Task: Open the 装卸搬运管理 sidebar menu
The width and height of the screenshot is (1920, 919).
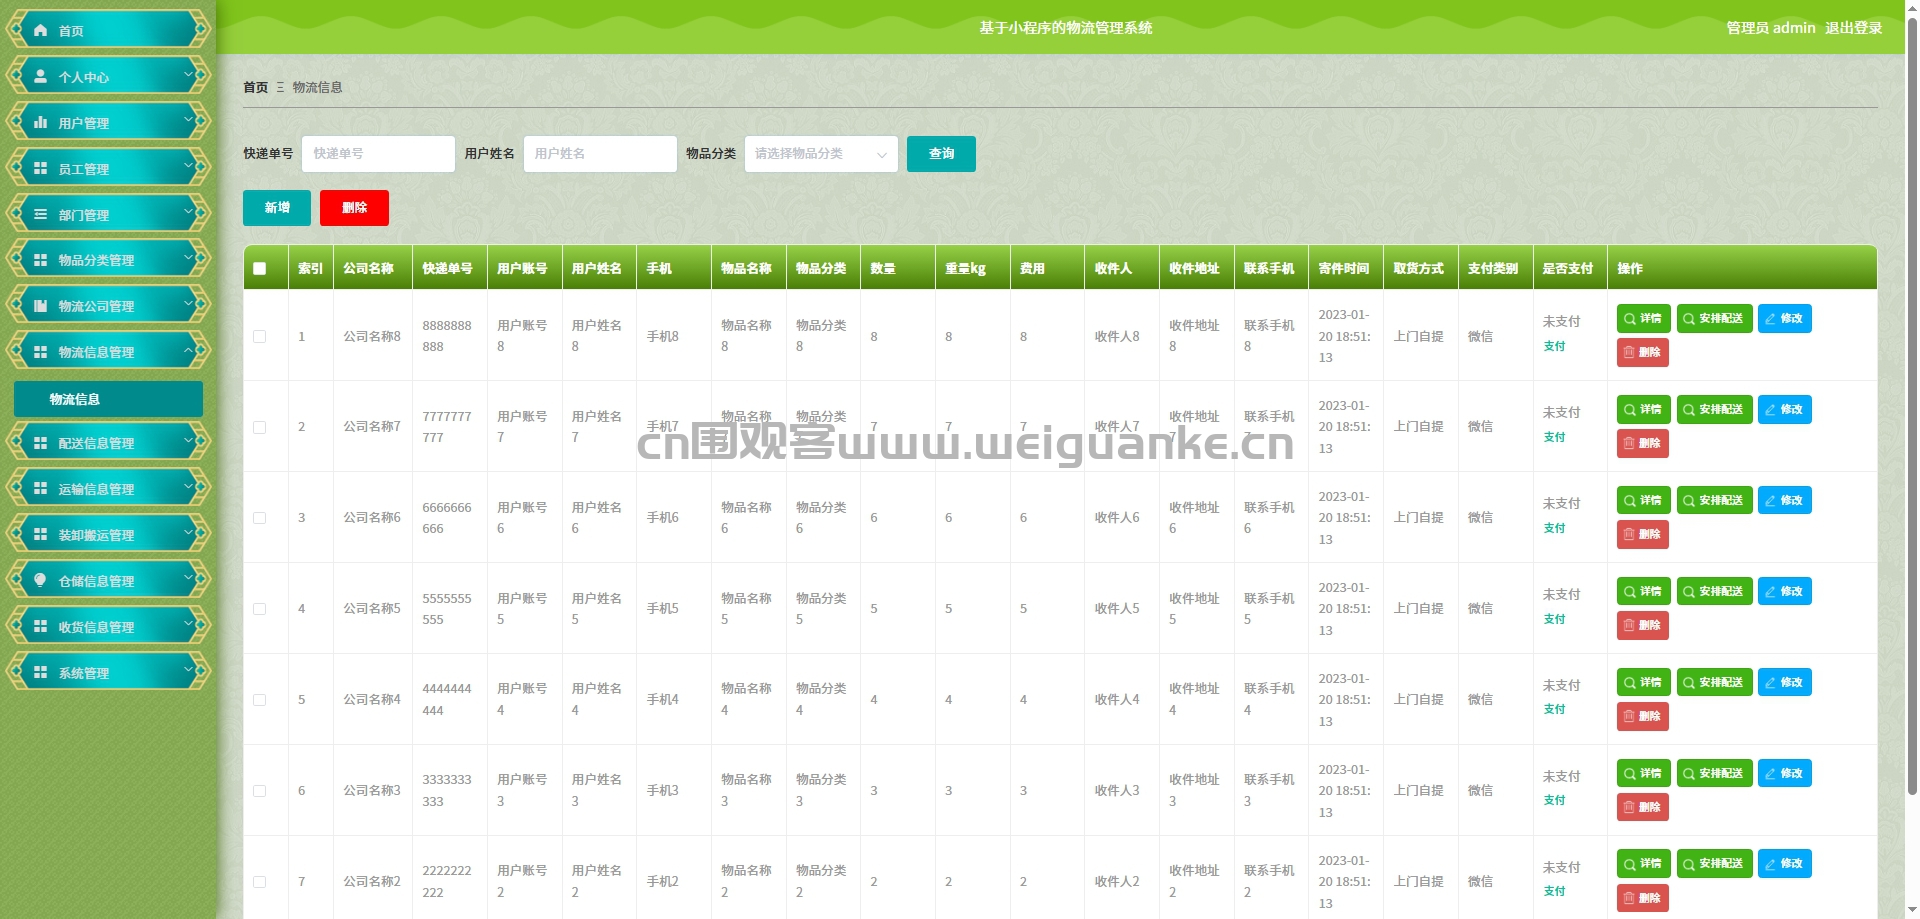Action: point(108,534)
